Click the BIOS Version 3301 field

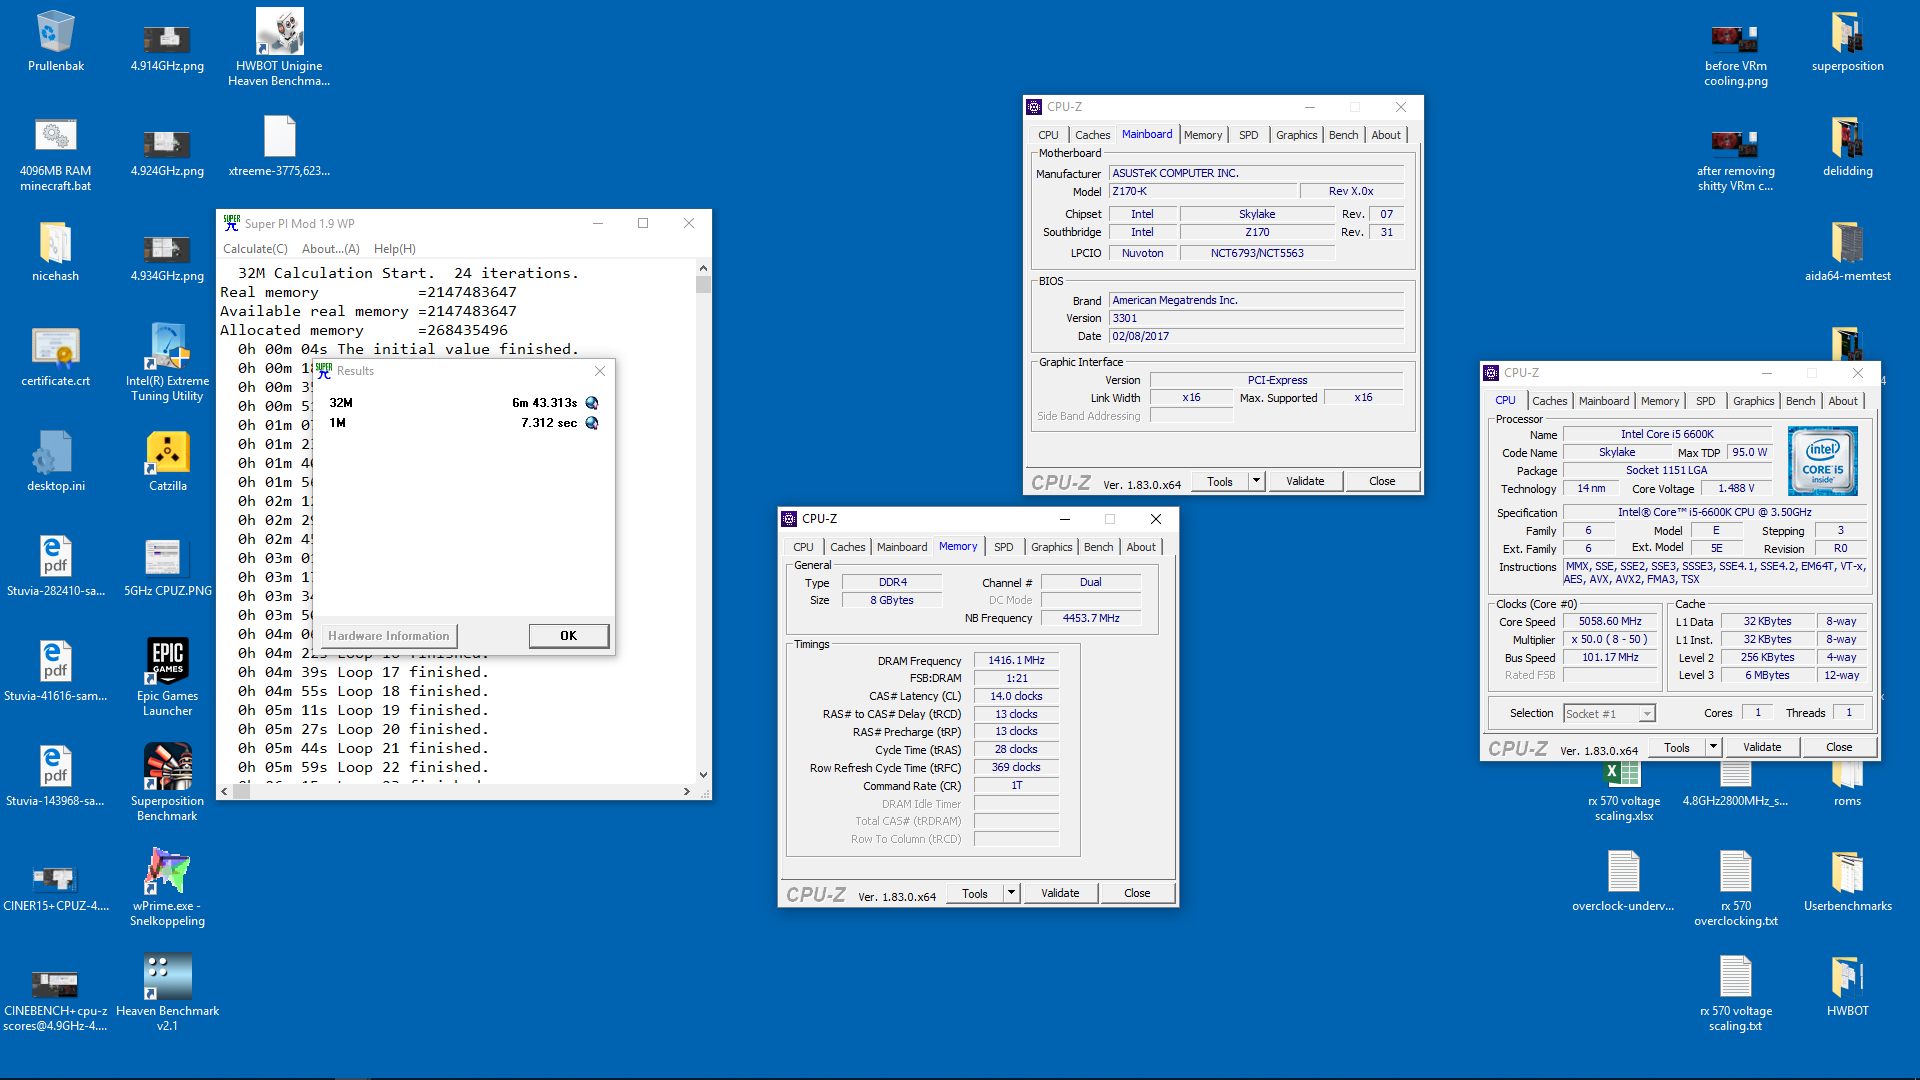click(1256, 318)
